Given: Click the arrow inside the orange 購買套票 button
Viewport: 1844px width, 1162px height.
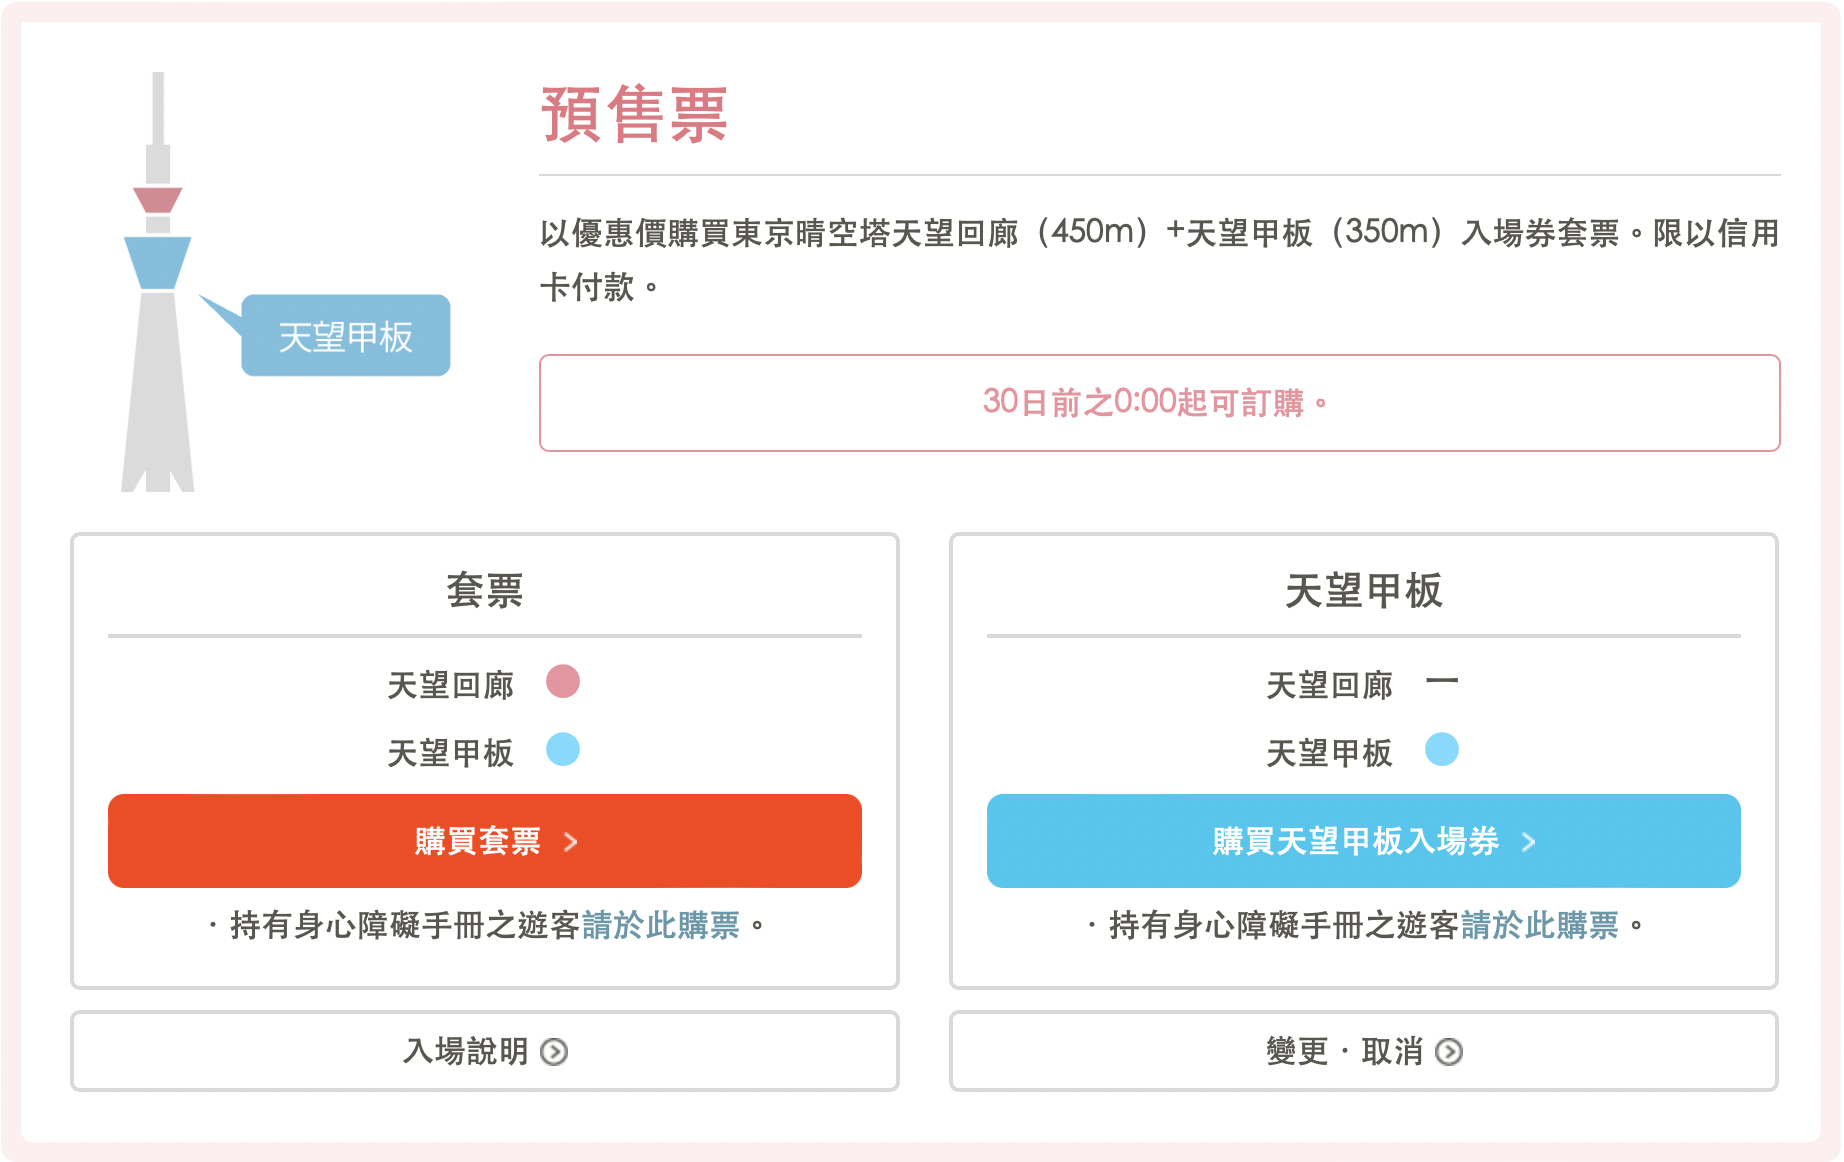Looking at the screenshot, I should tap(572, 842).
